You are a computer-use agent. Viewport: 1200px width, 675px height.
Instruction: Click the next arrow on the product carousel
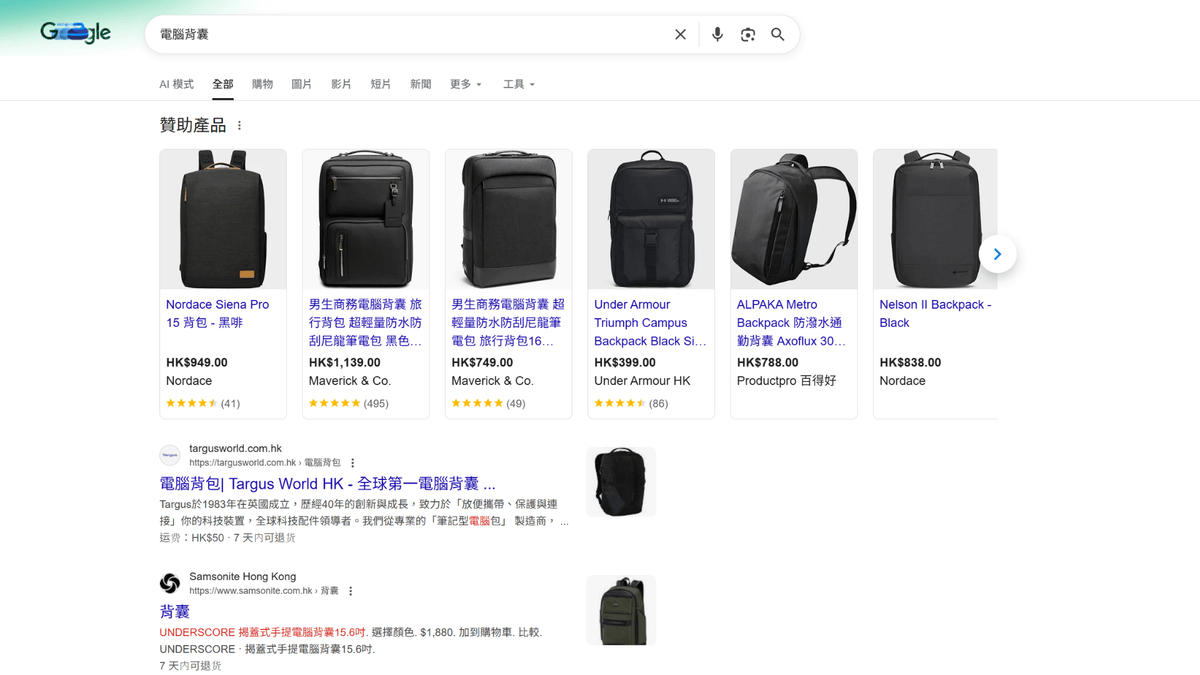click(997, 255)
